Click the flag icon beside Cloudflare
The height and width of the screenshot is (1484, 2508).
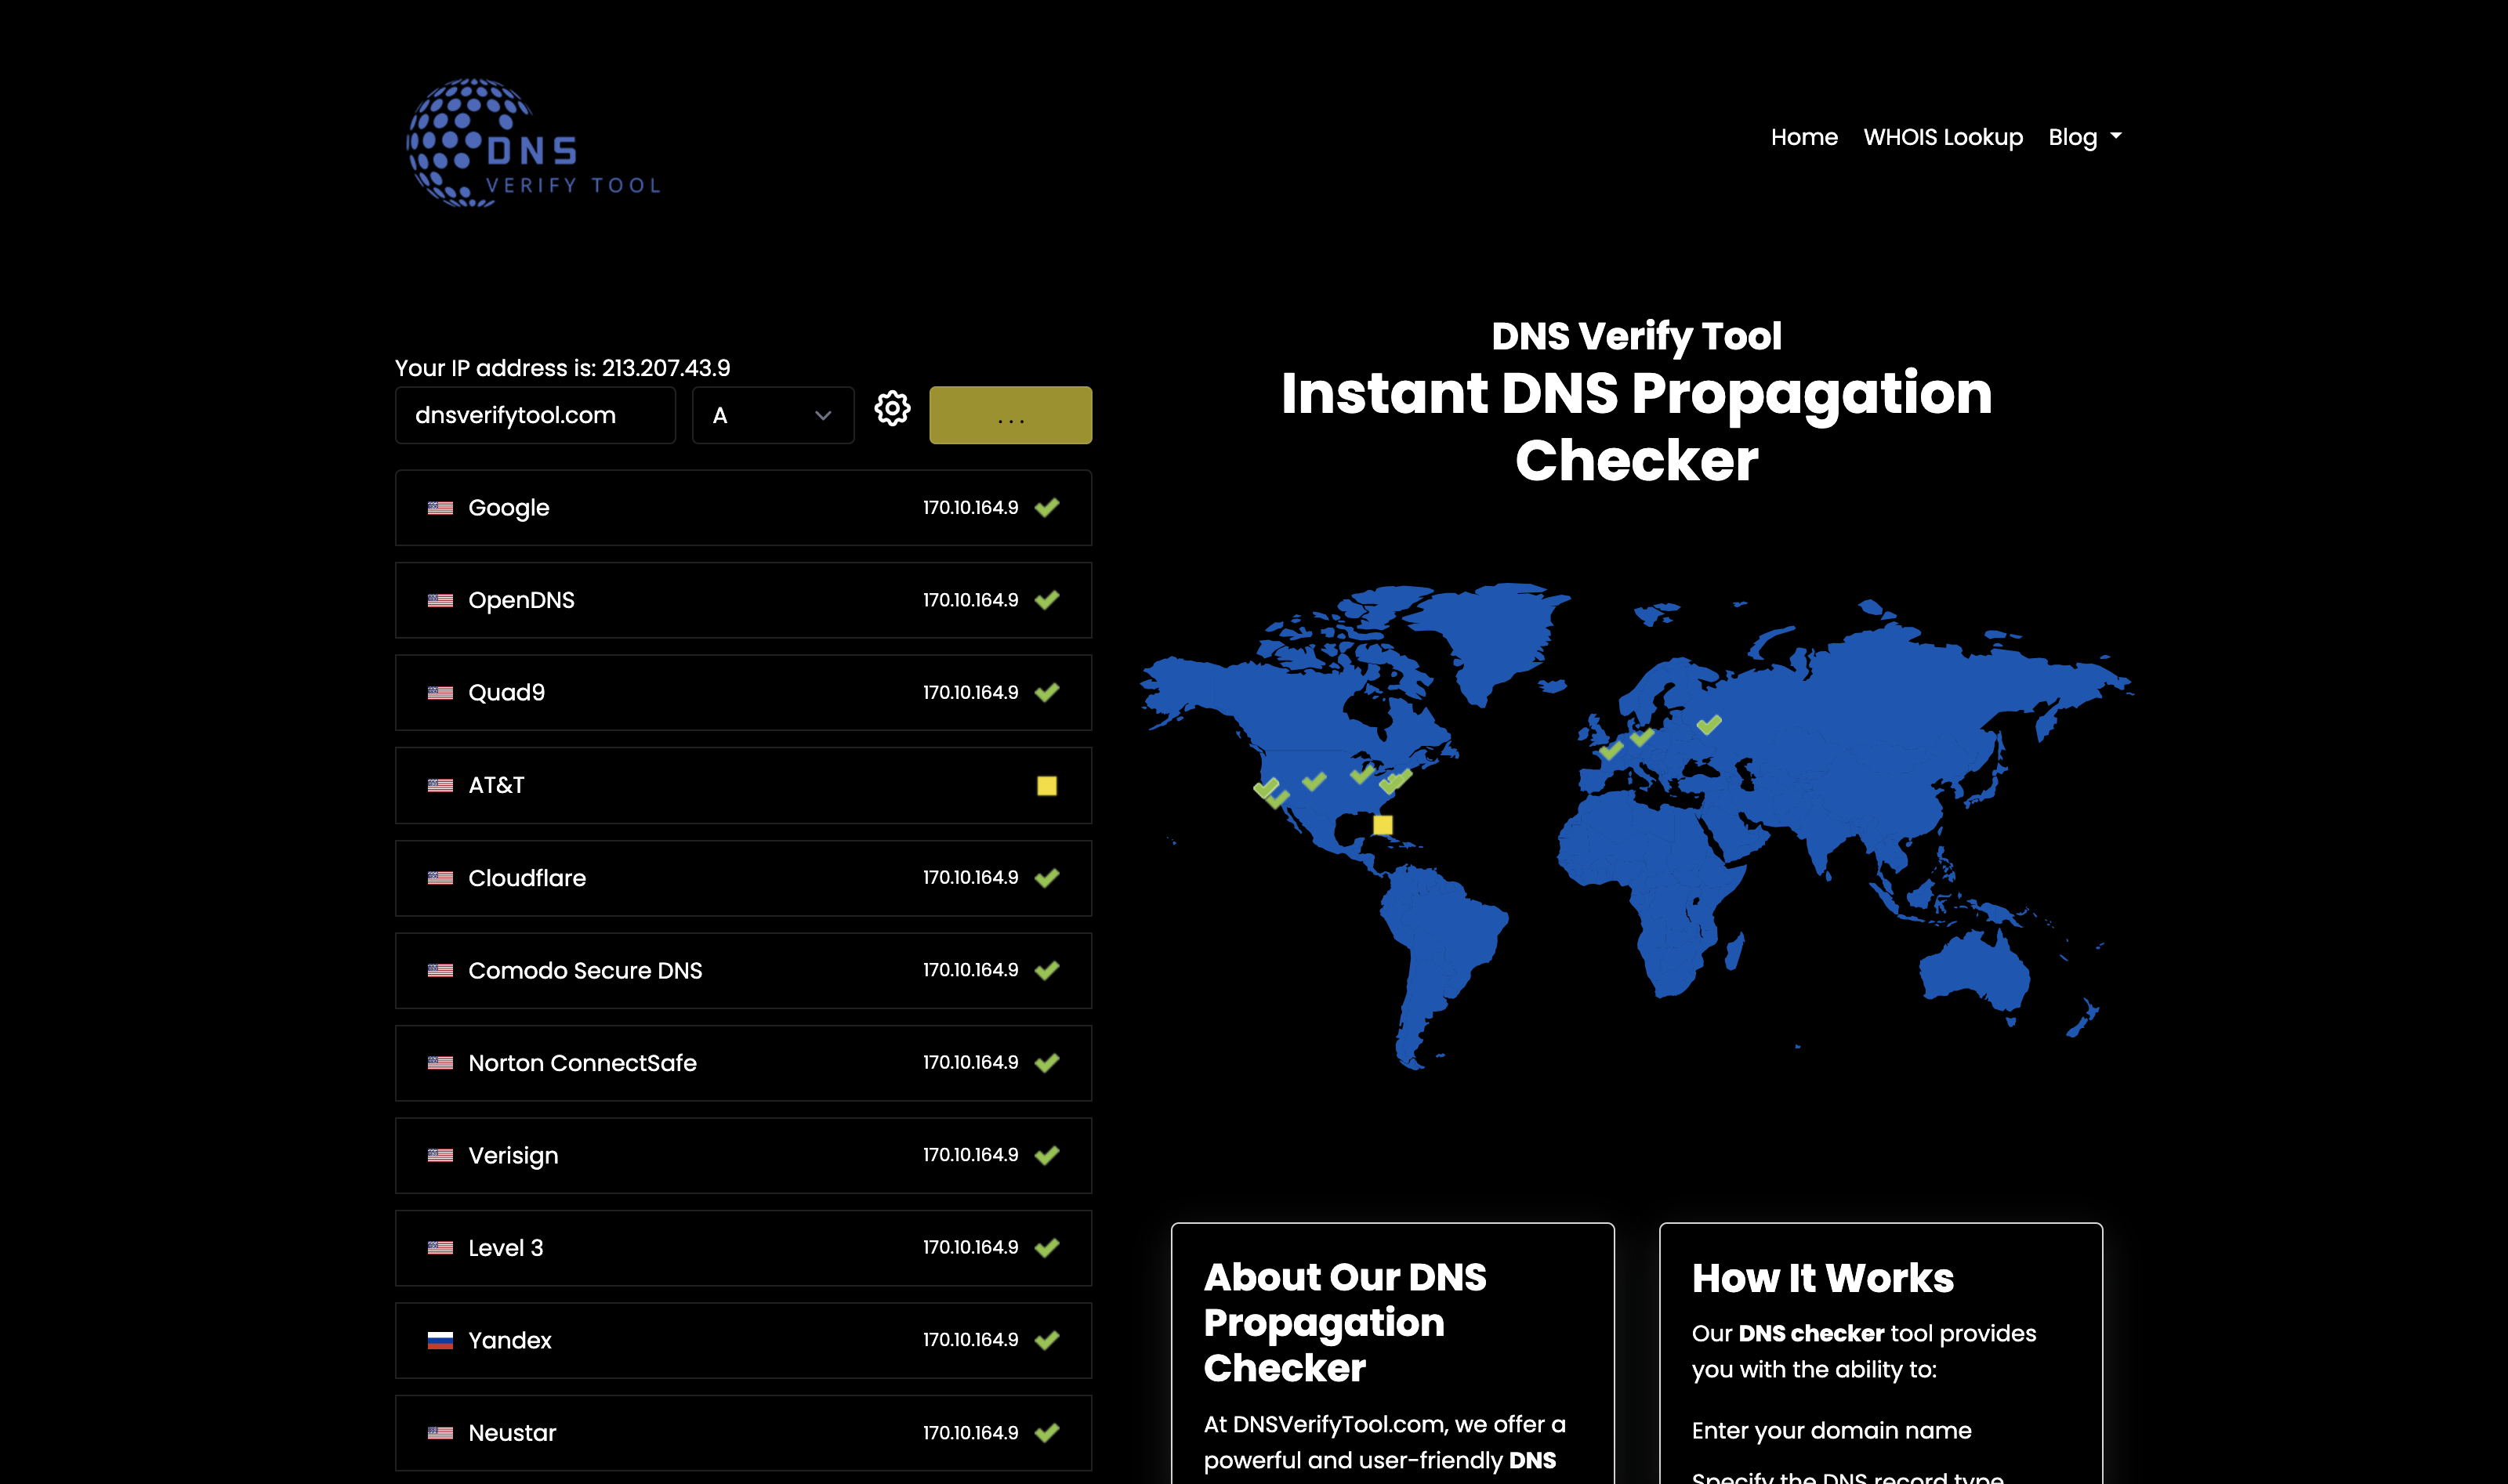click(x=440, y=878)
